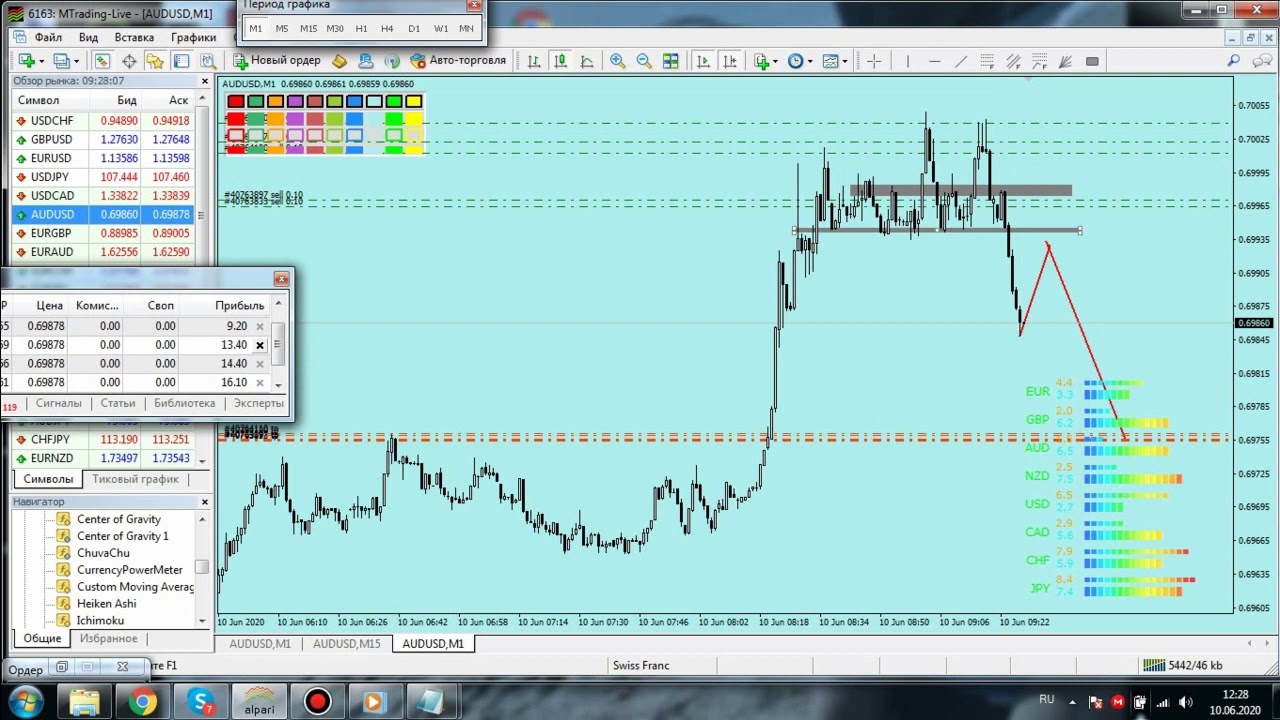The image size is (1280, 720).
Task: Toggle the Авто-торговля button
Action: (x=458, y=60)
